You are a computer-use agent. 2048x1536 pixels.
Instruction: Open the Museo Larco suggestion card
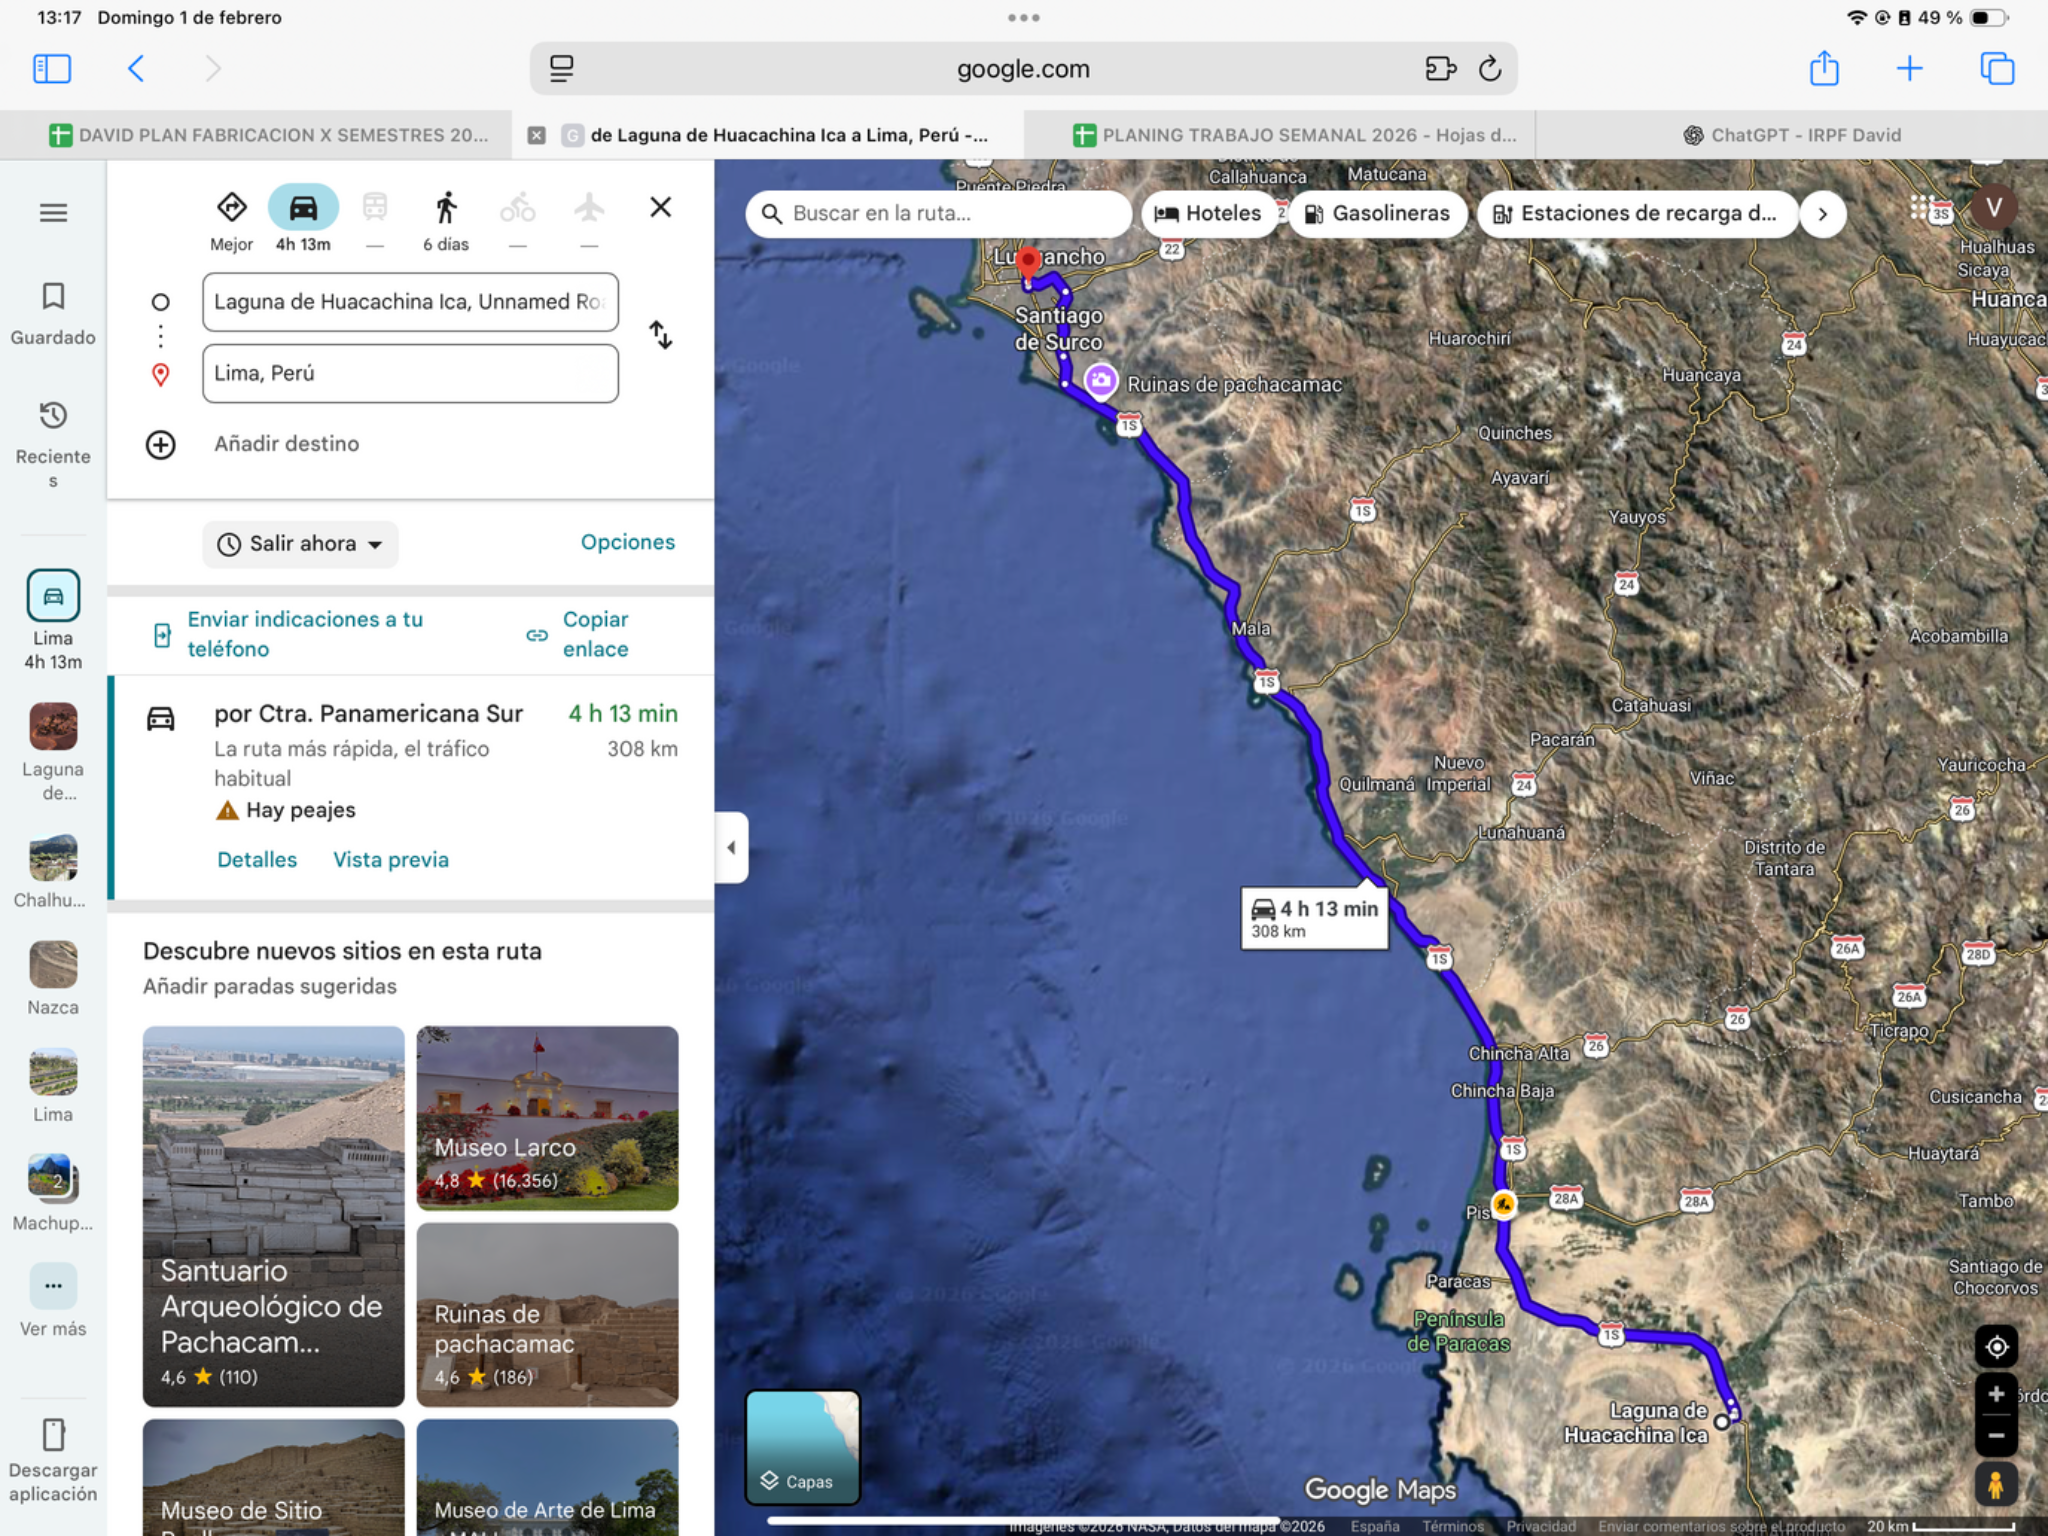547,1118
